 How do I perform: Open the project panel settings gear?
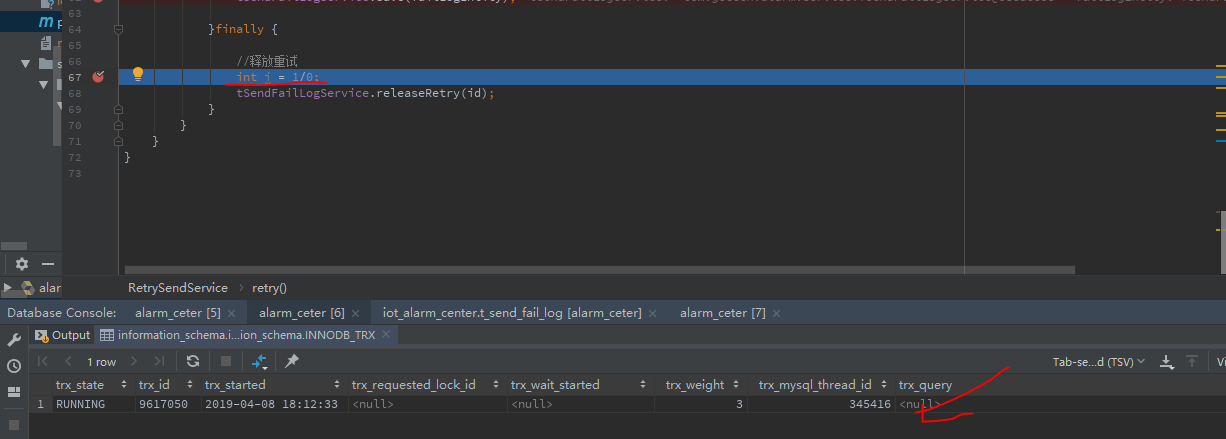click(x=21, y=264)
